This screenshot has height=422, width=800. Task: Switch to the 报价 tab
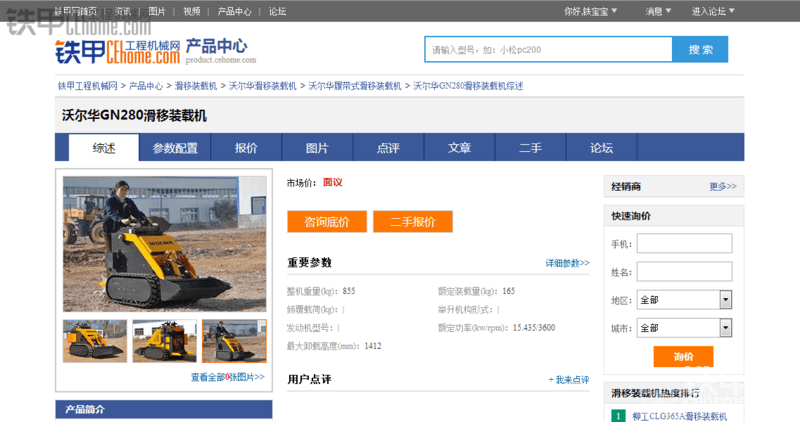click(246, 148)
